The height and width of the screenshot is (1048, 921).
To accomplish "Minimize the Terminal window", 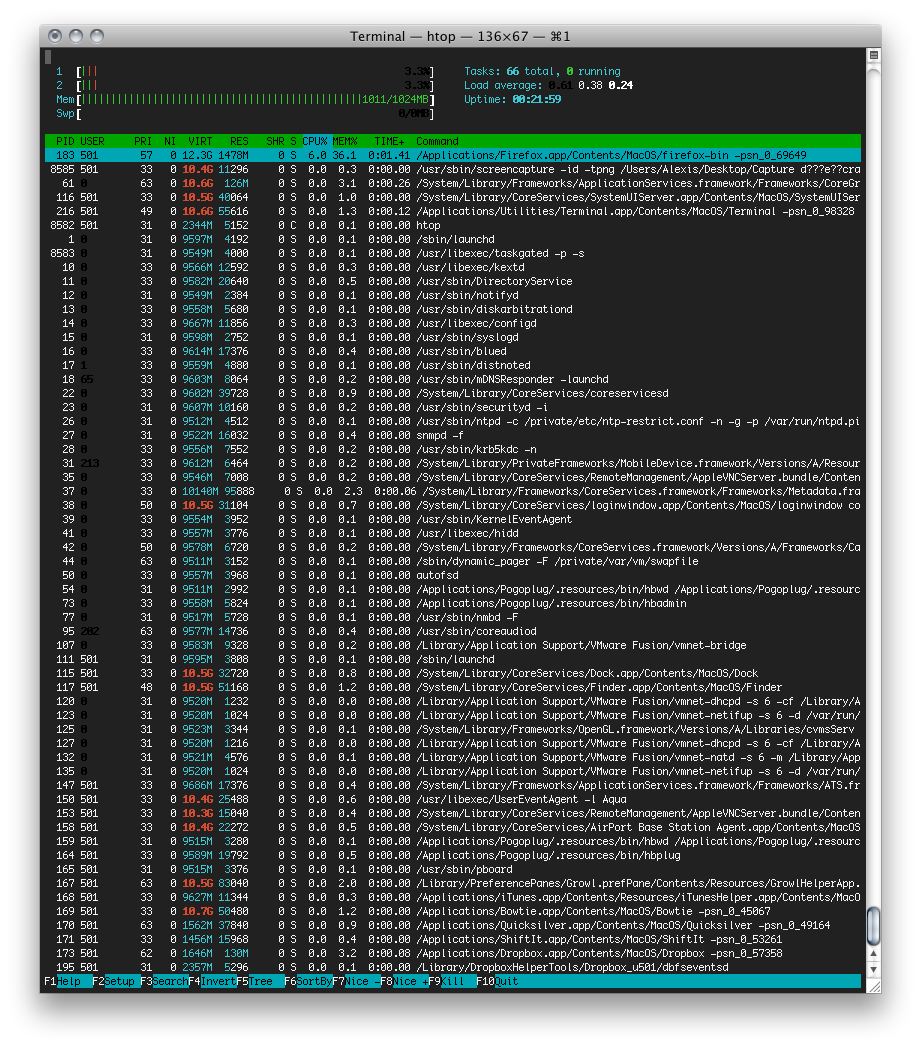I will pos(76,36).
